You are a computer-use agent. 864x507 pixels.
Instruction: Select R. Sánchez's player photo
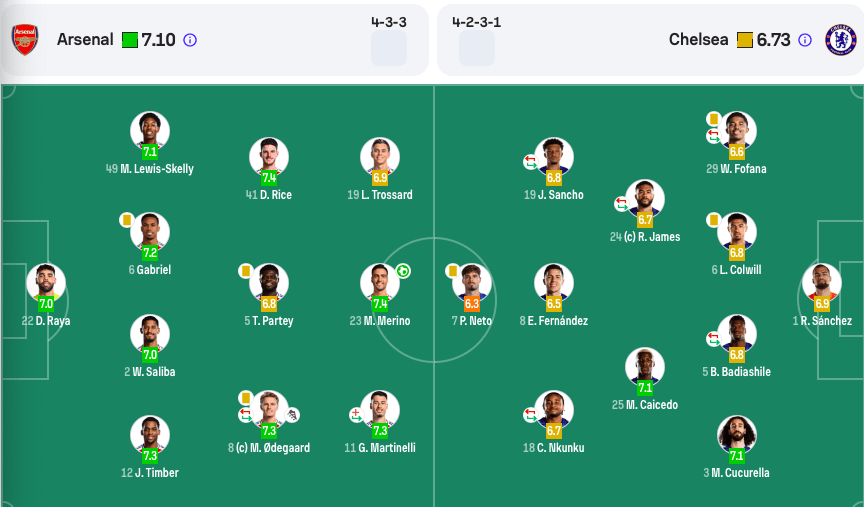click(x=820, y=282)
